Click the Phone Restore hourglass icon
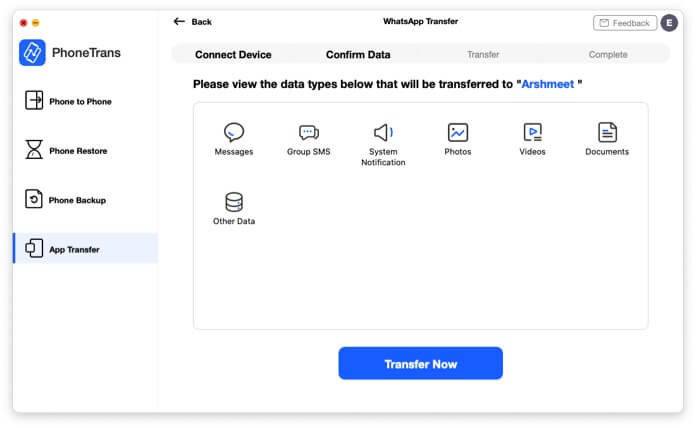This screenshot has width=696, height=428. coord(34,149)
